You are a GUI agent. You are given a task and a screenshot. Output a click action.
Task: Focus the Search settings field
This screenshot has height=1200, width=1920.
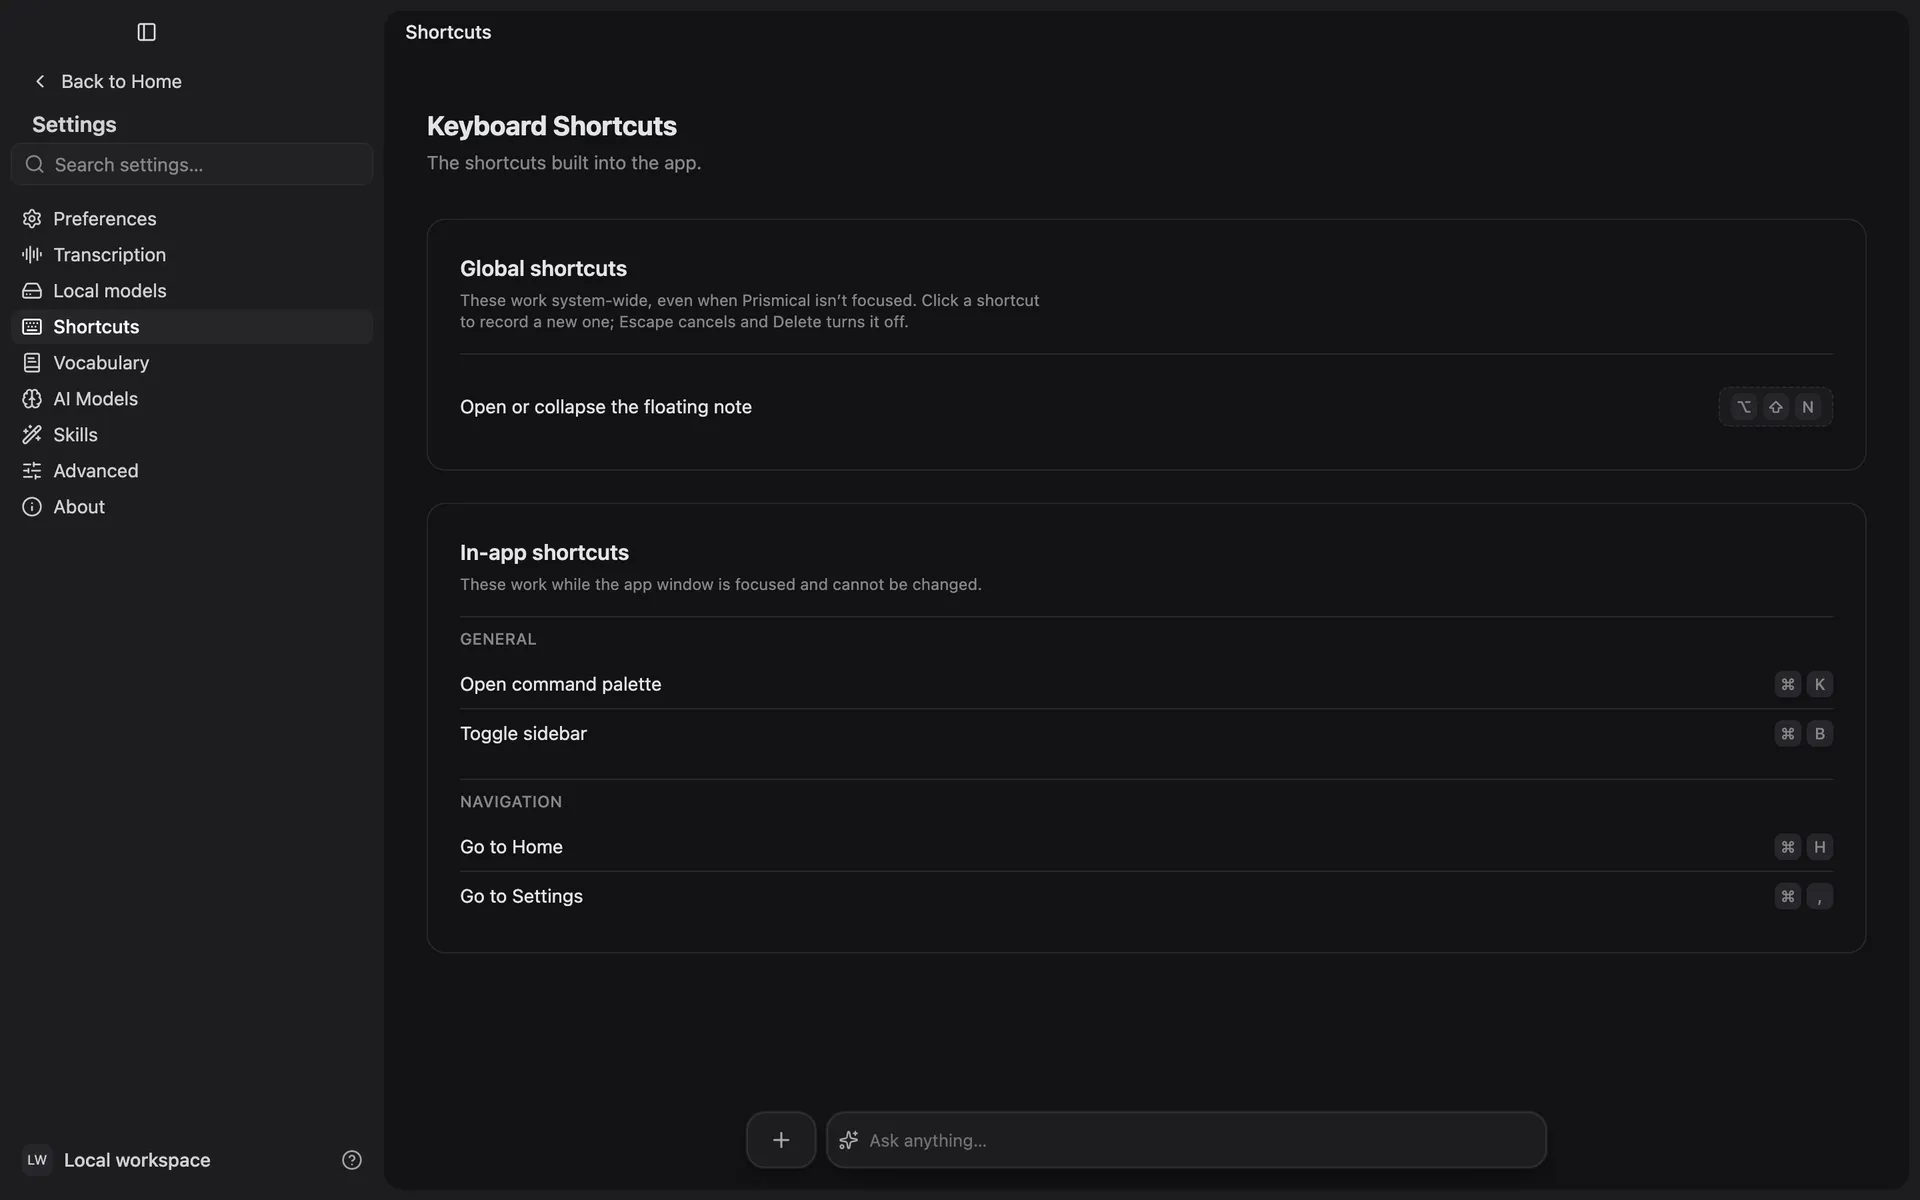click(x=192, y=164)
